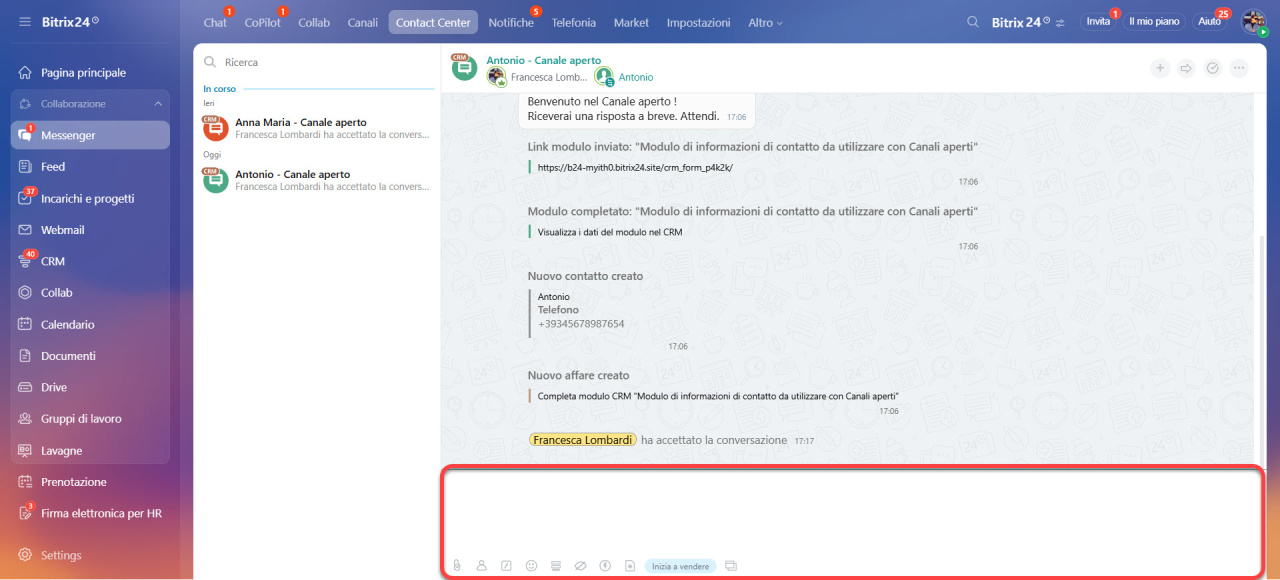Expand the Altro dropdown in top navigation
Screen dimensions: 1280x580
click(766, 22)
